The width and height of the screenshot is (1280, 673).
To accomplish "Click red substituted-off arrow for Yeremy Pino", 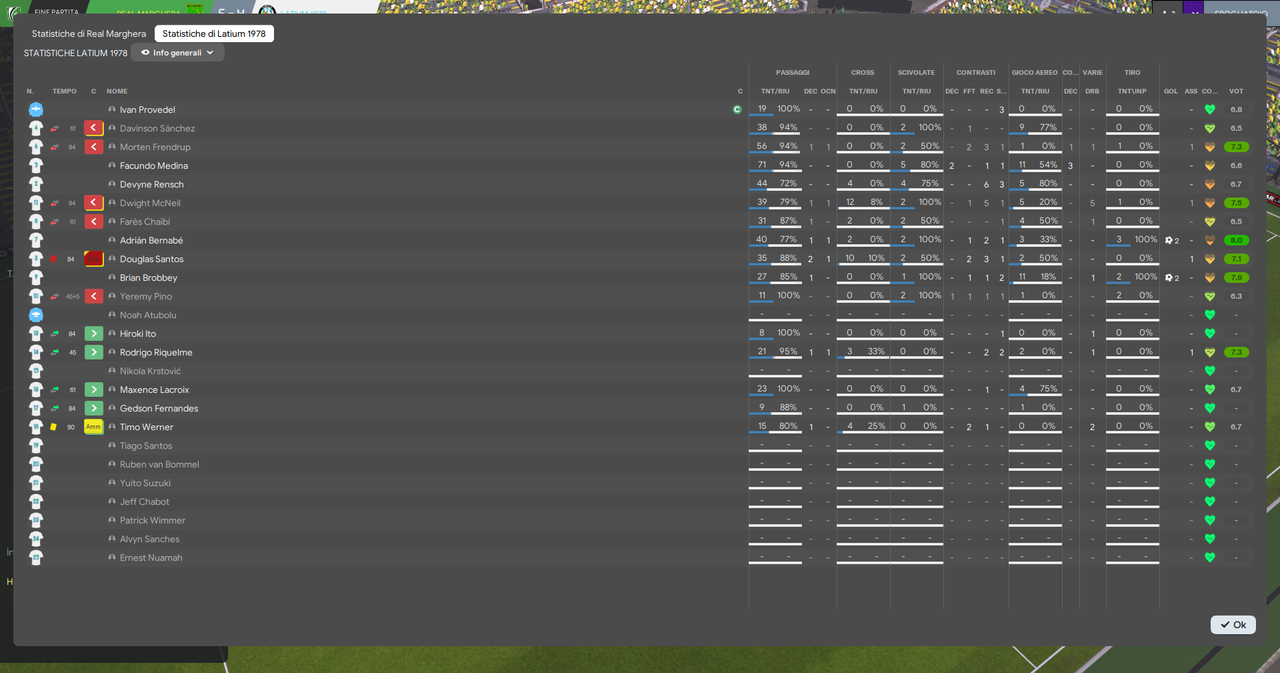I will (x=93, y=296).
